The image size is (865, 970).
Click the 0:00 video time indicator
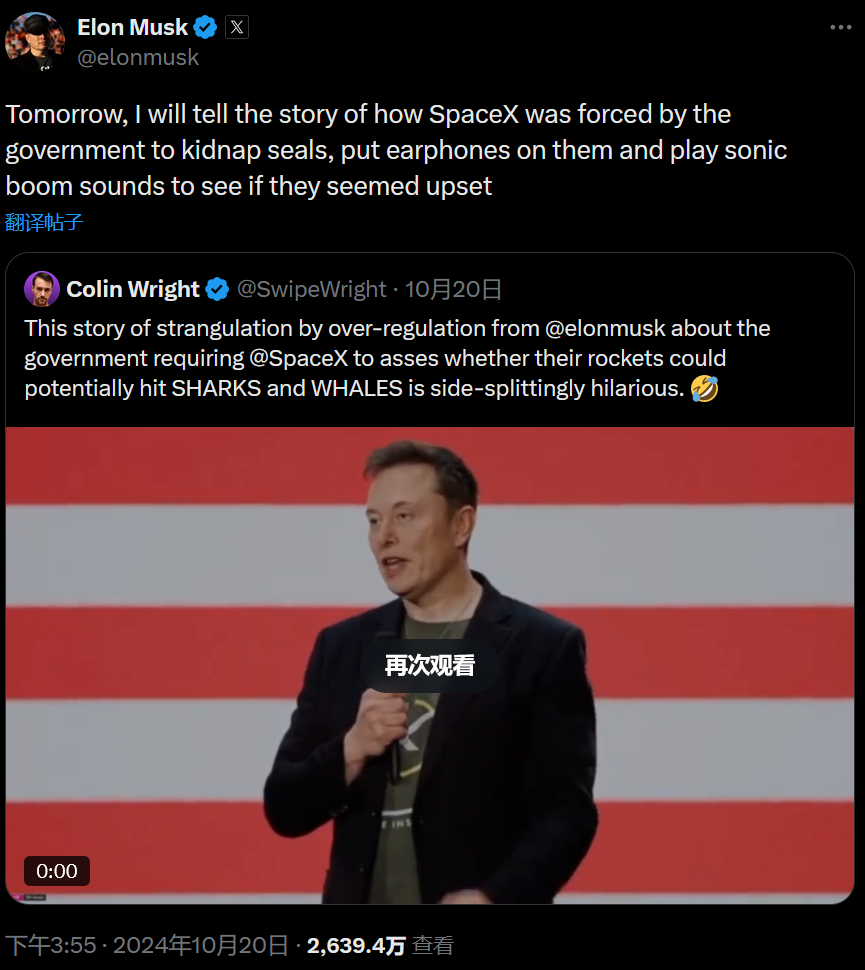click(57, 871)
